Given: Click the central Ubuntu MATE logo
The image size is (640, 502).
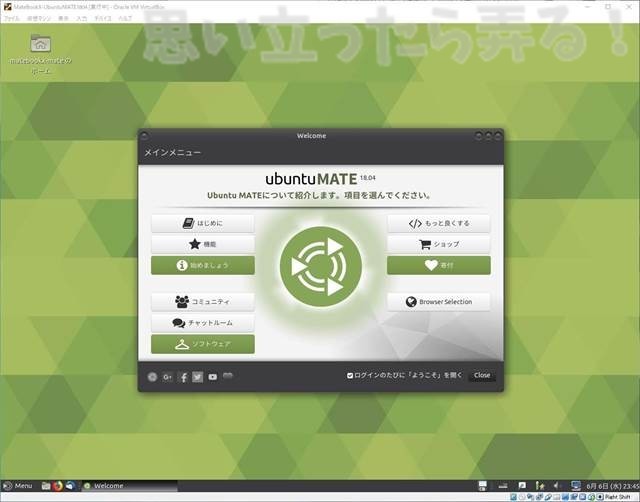Looking at the screenshot, I should [x=321, y=267].
